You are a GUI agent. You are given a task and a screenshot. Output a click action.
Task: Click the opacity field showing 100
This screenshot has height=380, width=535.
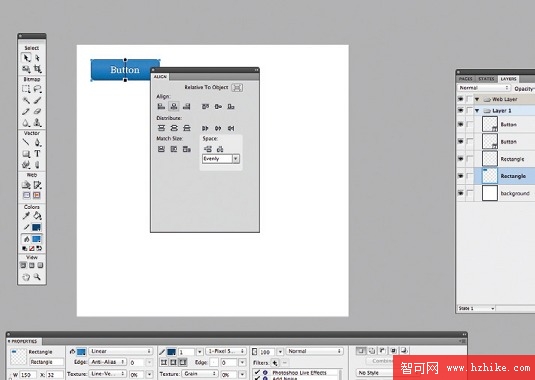tap(266, 352)
